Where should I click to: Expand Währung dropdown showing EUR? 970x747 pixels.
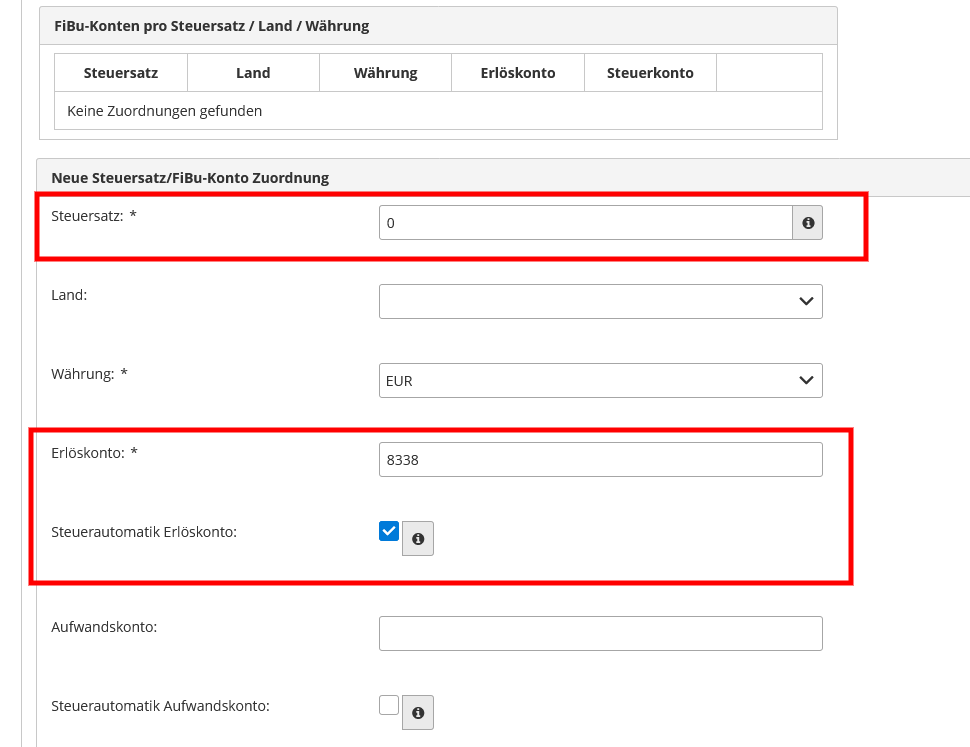click(x=601, y=380)
